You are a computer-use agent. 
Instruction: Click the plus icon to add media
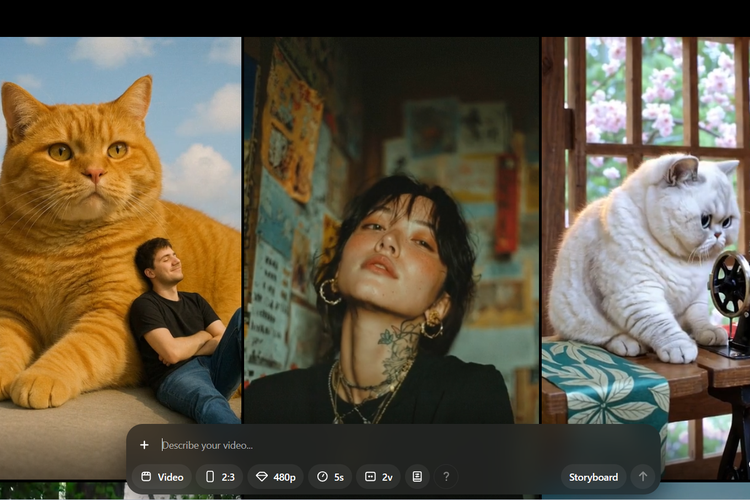[x=144, y=445]
